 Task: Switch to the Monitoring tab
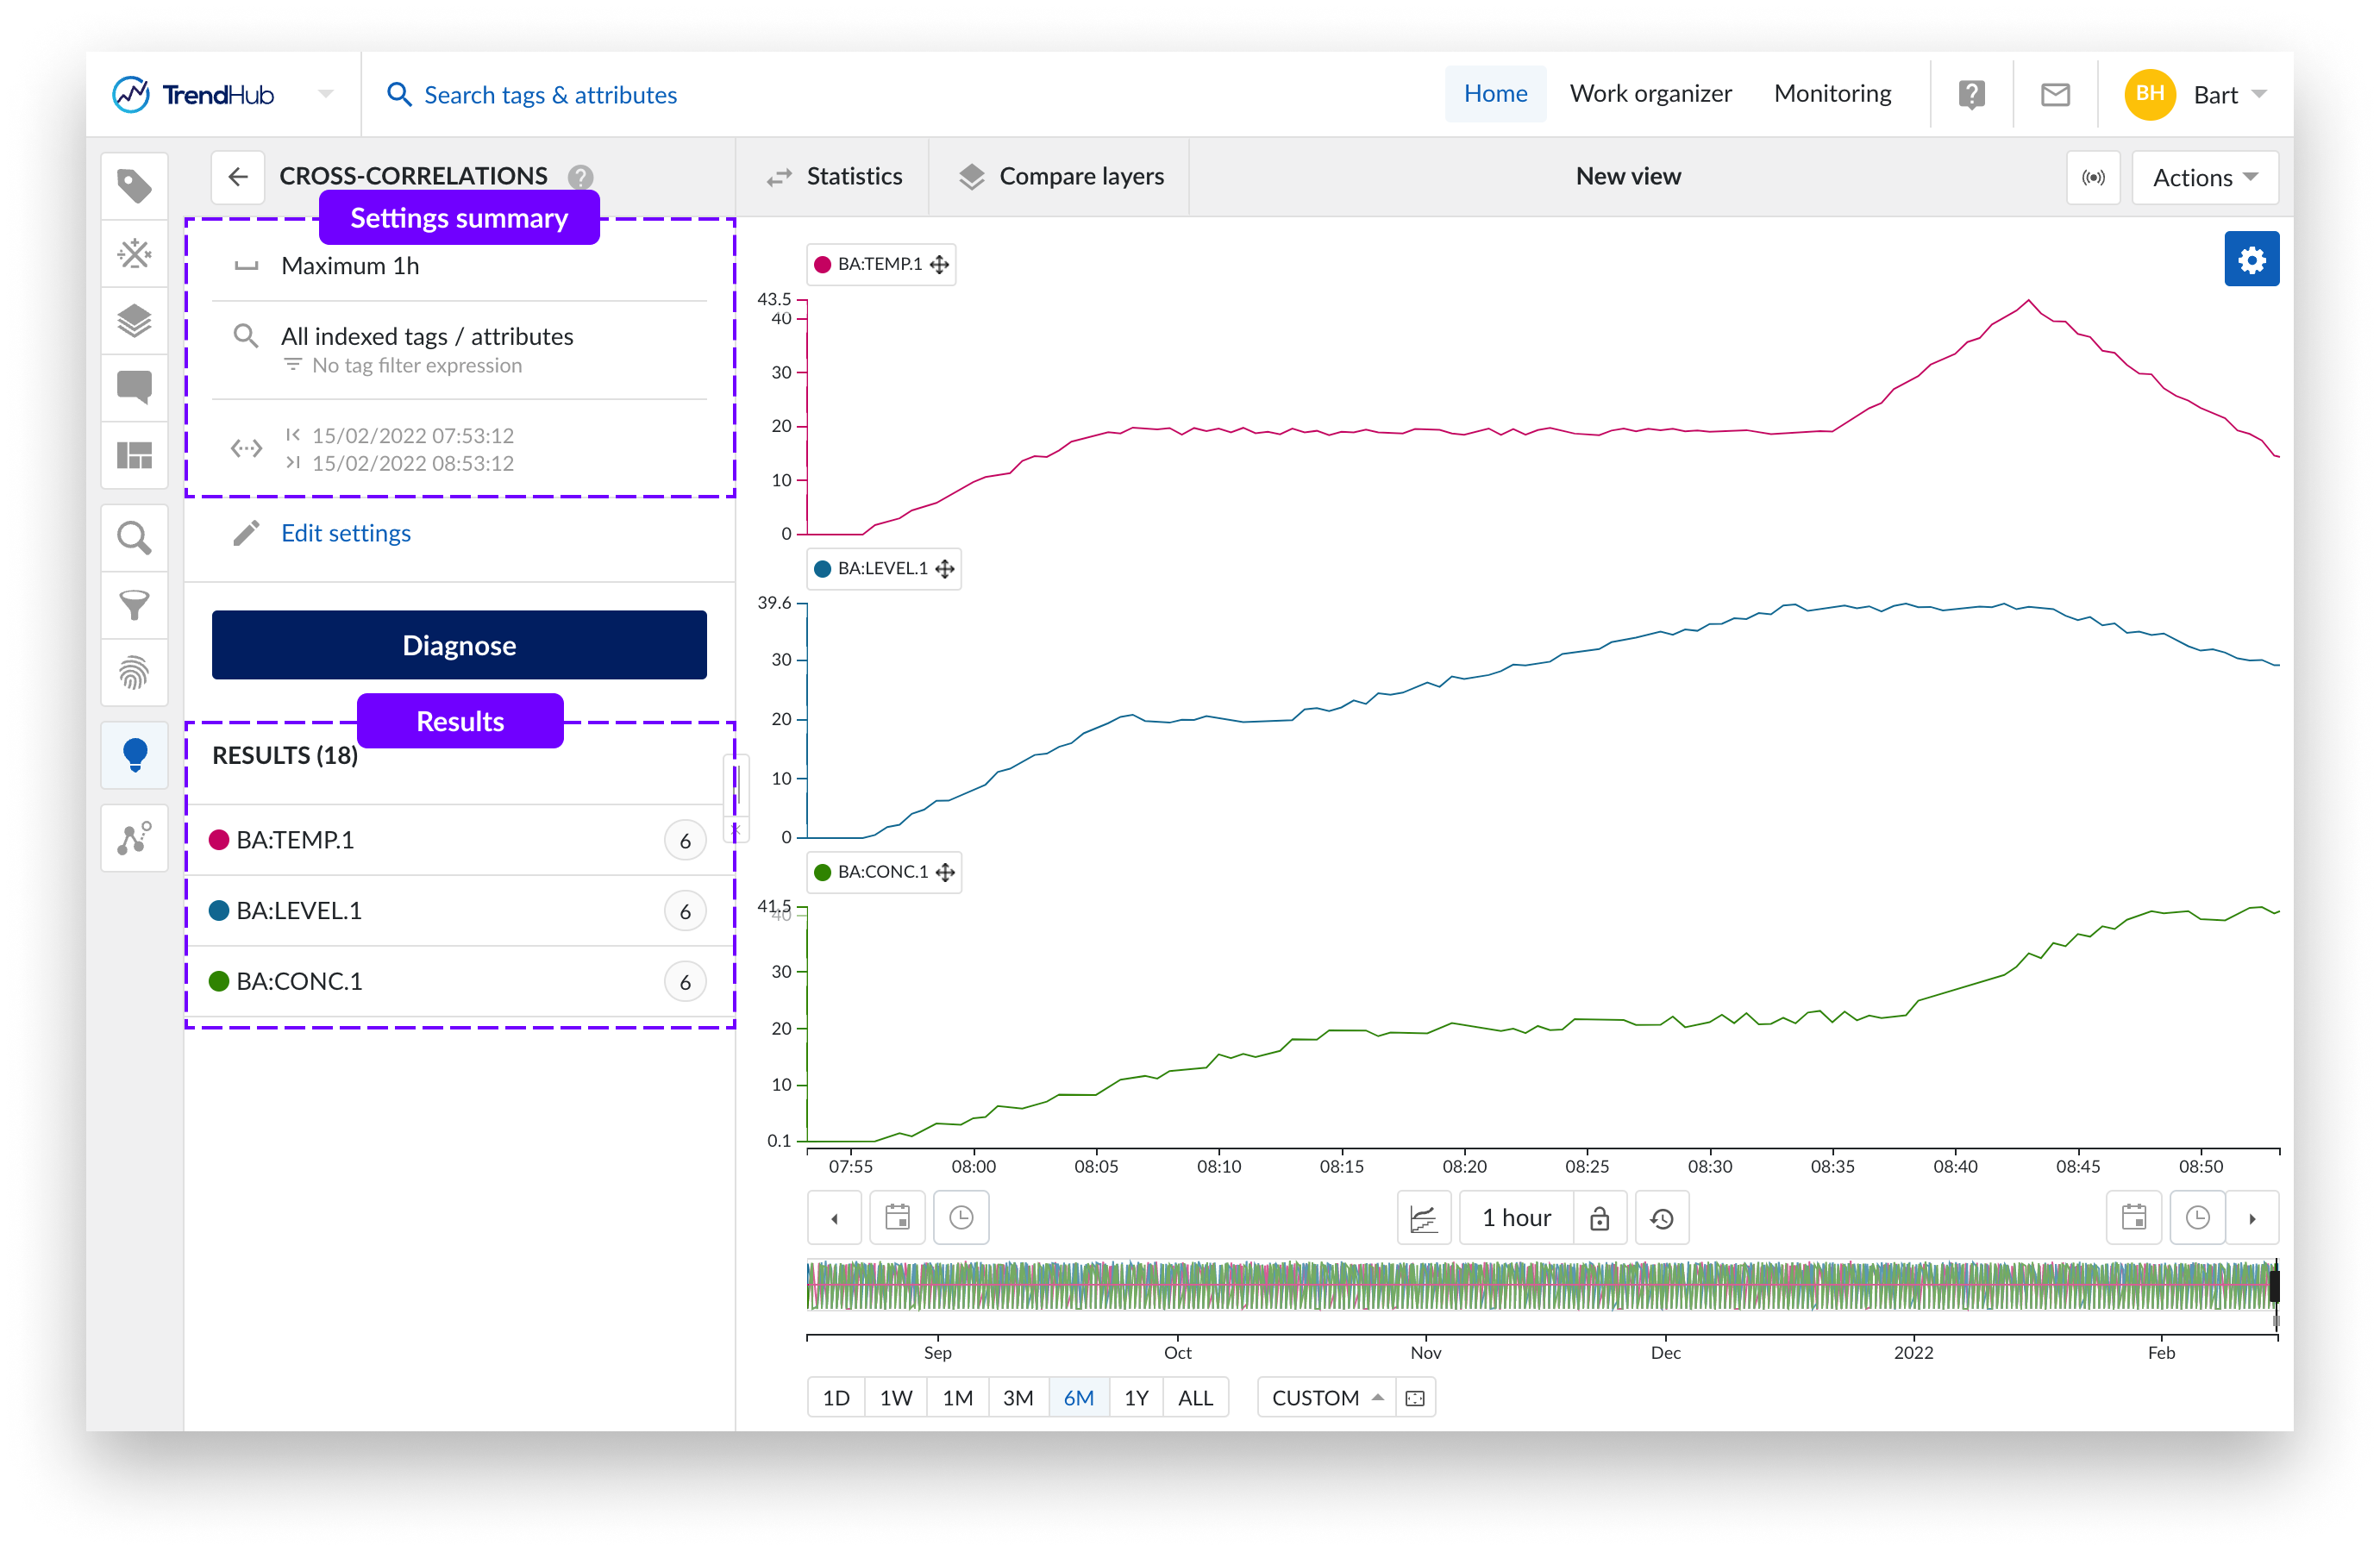(x=1832, y=94)
